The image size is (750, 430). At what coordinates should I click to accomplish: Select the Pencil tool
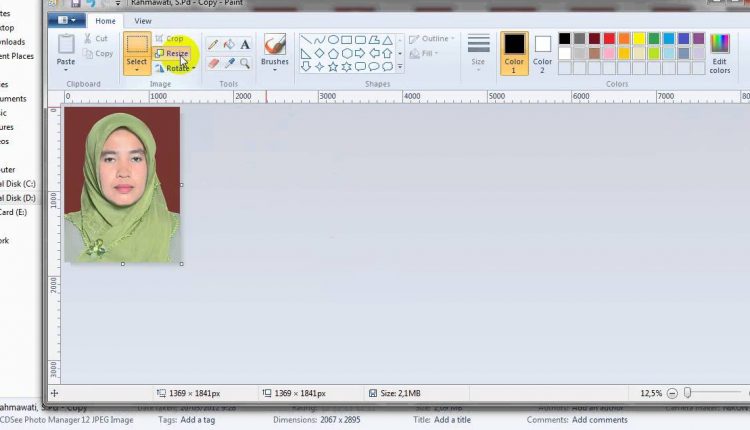tap(213, 45)
